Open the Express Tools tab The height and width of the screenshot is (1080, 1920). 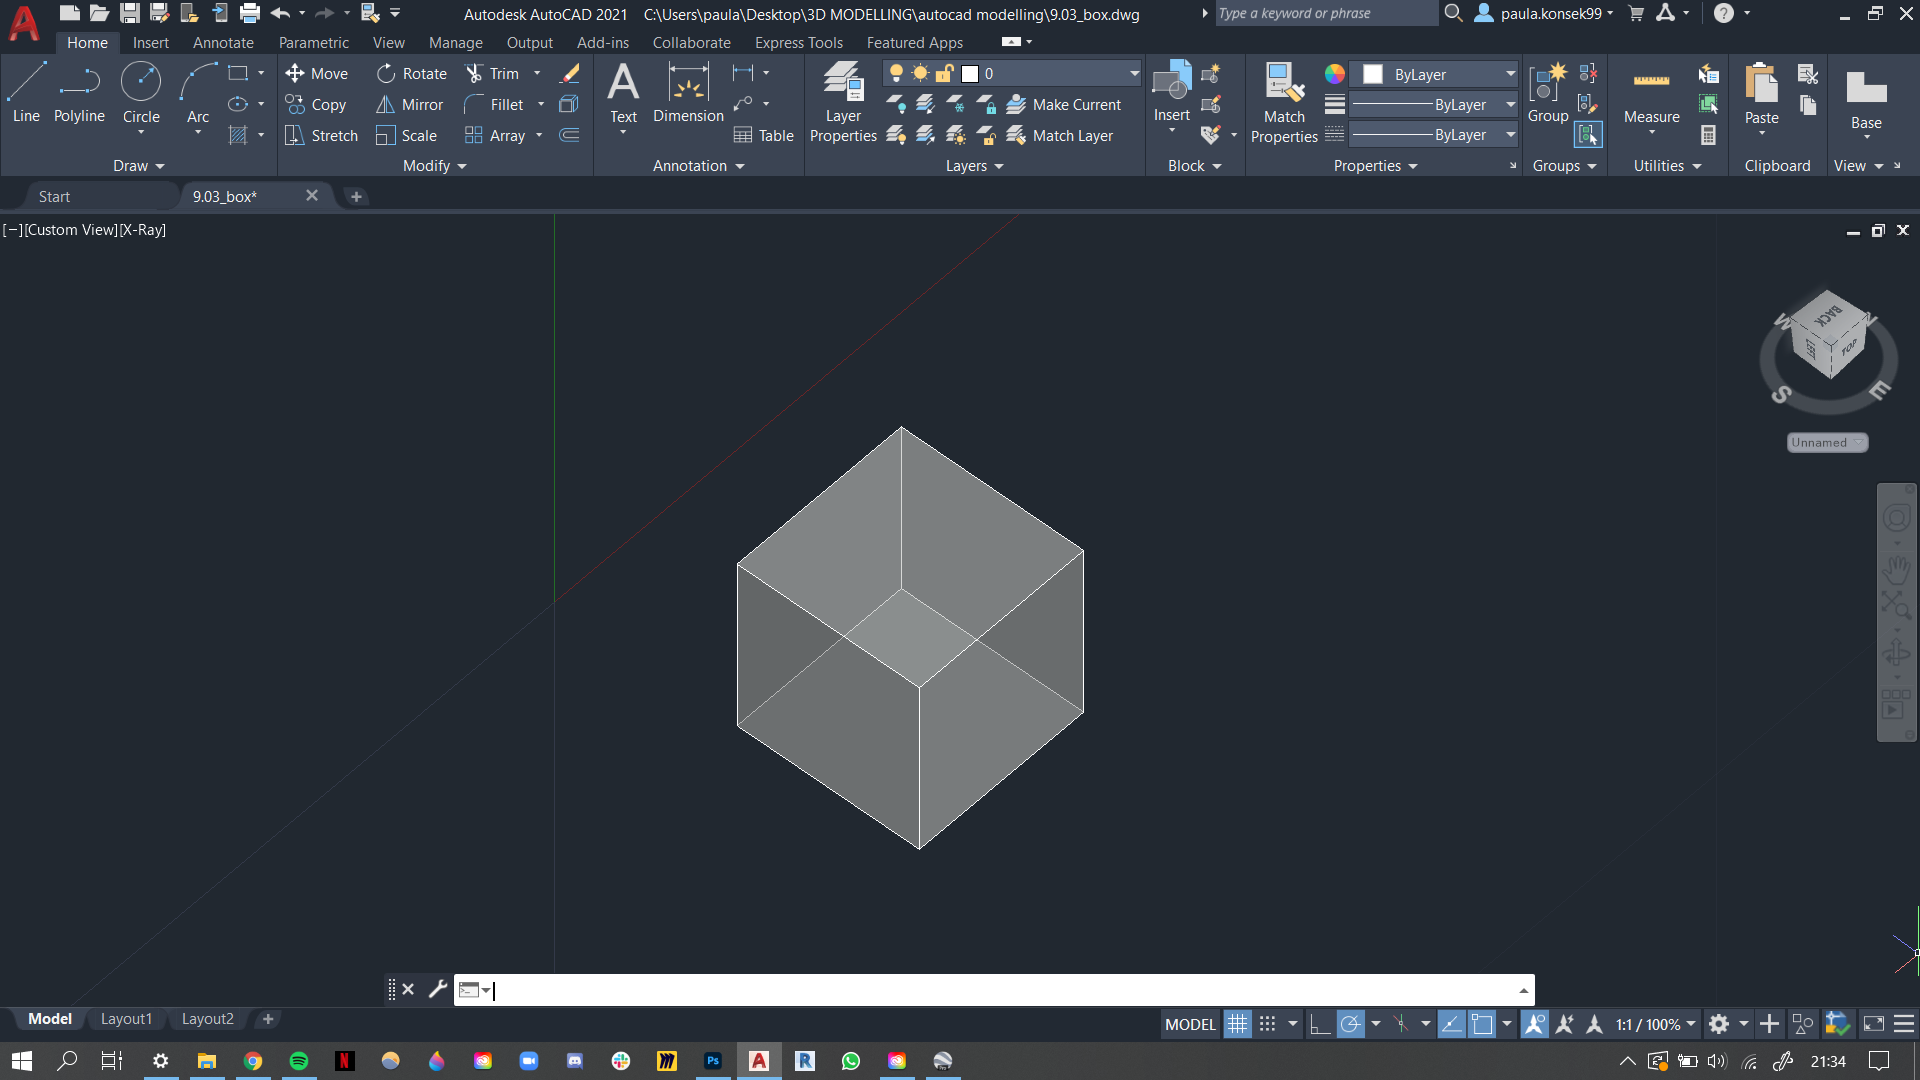(799, 43)
